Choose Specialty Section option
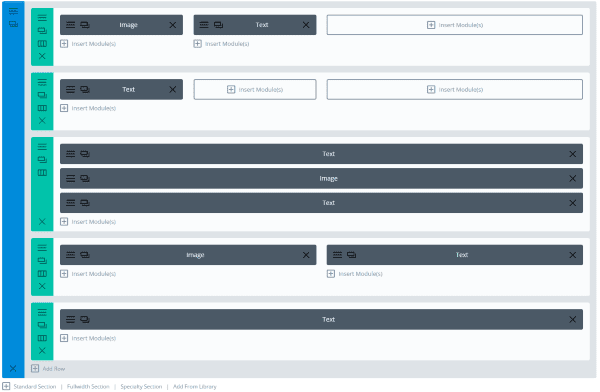The image size is (600, 392). tap(141, 387)
